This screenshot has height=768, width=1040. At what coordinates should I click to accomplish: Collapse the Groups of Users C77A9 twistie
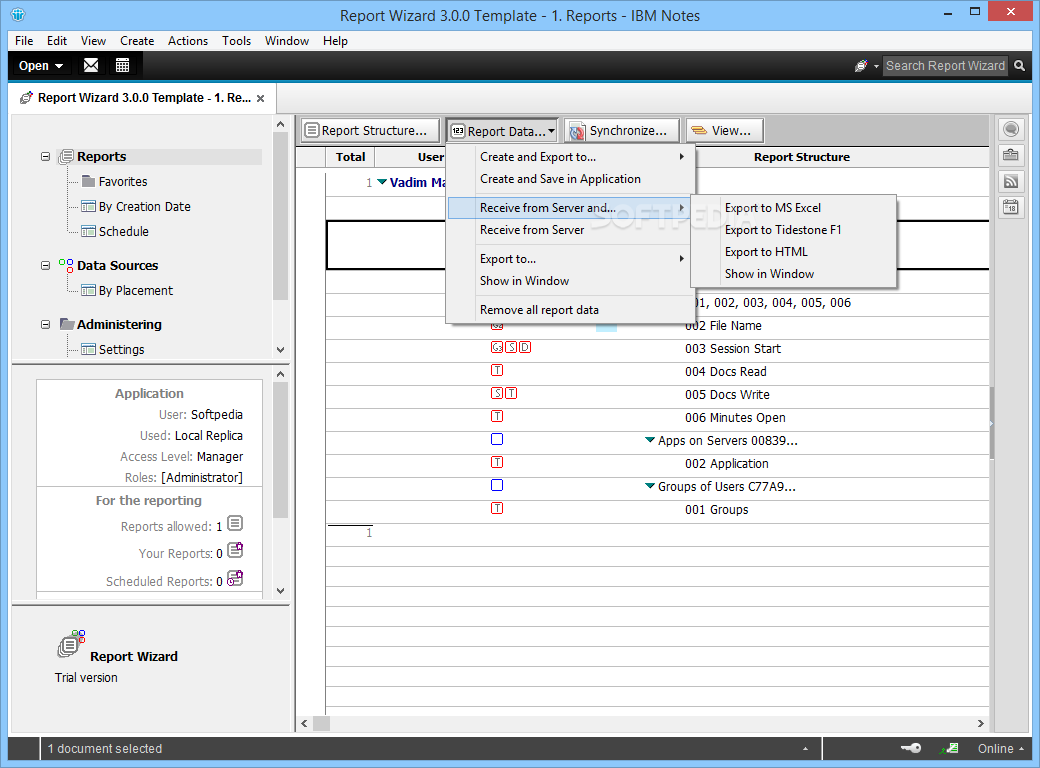(x=650, y=485)
